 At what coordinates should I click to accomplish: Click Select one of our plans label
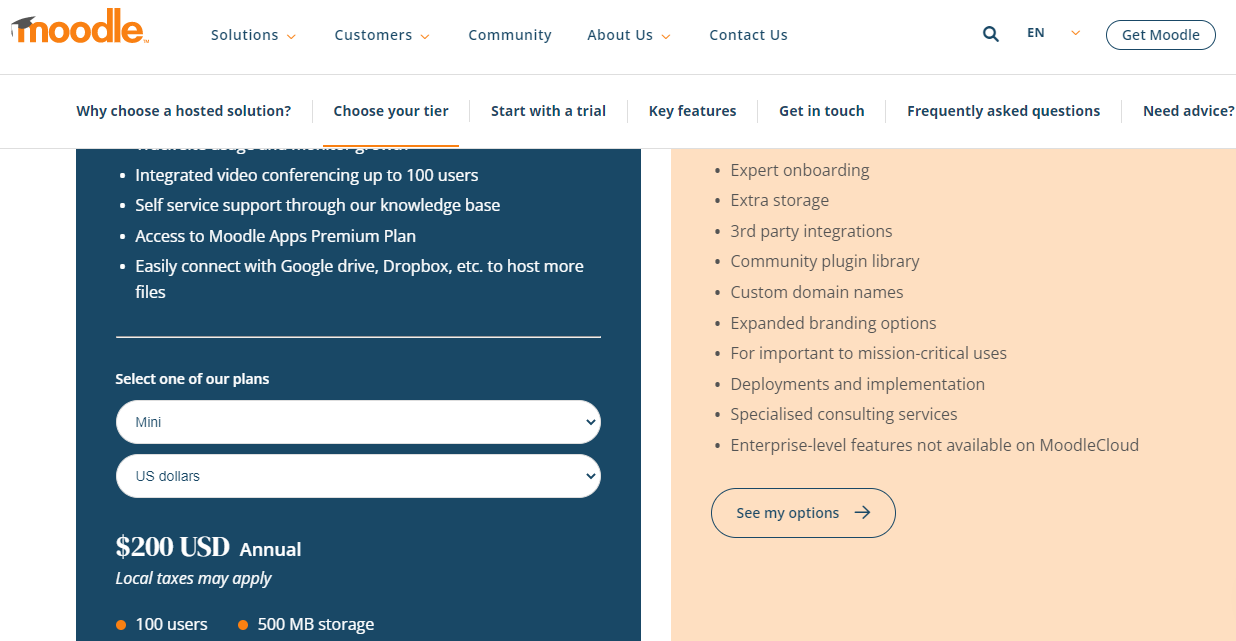tap(192, 379)
